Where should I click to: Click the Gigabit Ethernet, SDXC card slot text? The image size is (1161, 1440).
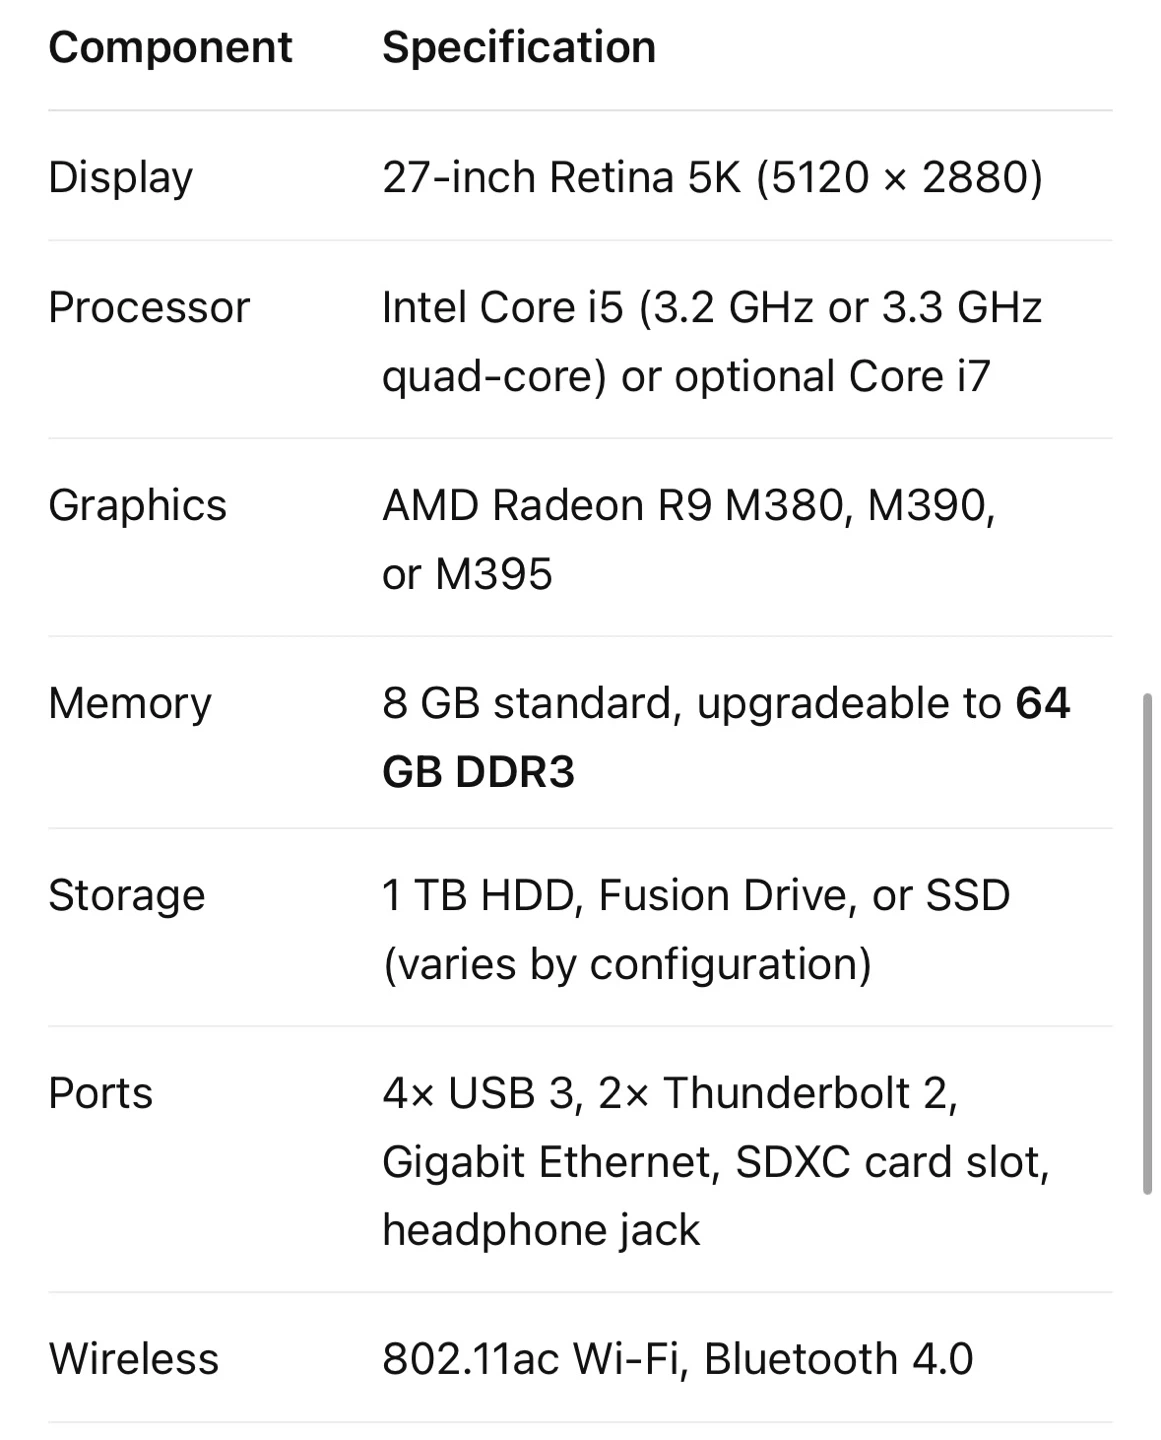716,1162
